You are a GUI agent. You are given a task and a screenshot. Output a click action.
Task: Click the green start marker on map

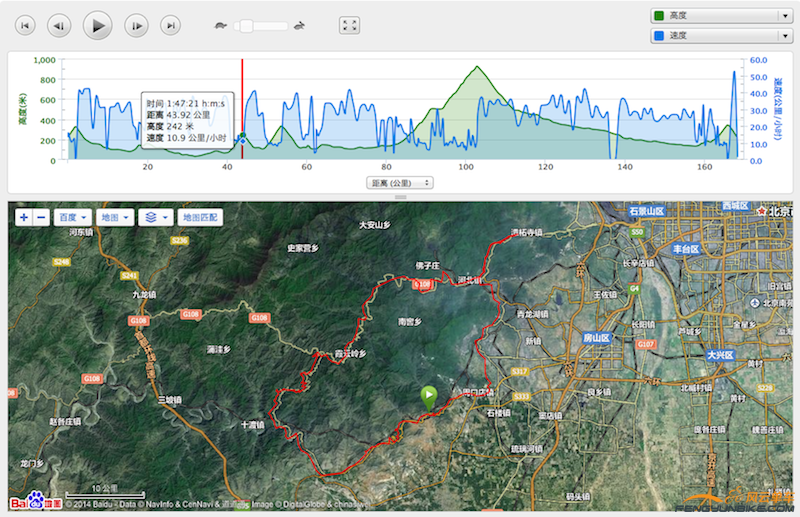click(x=429, y=398)
